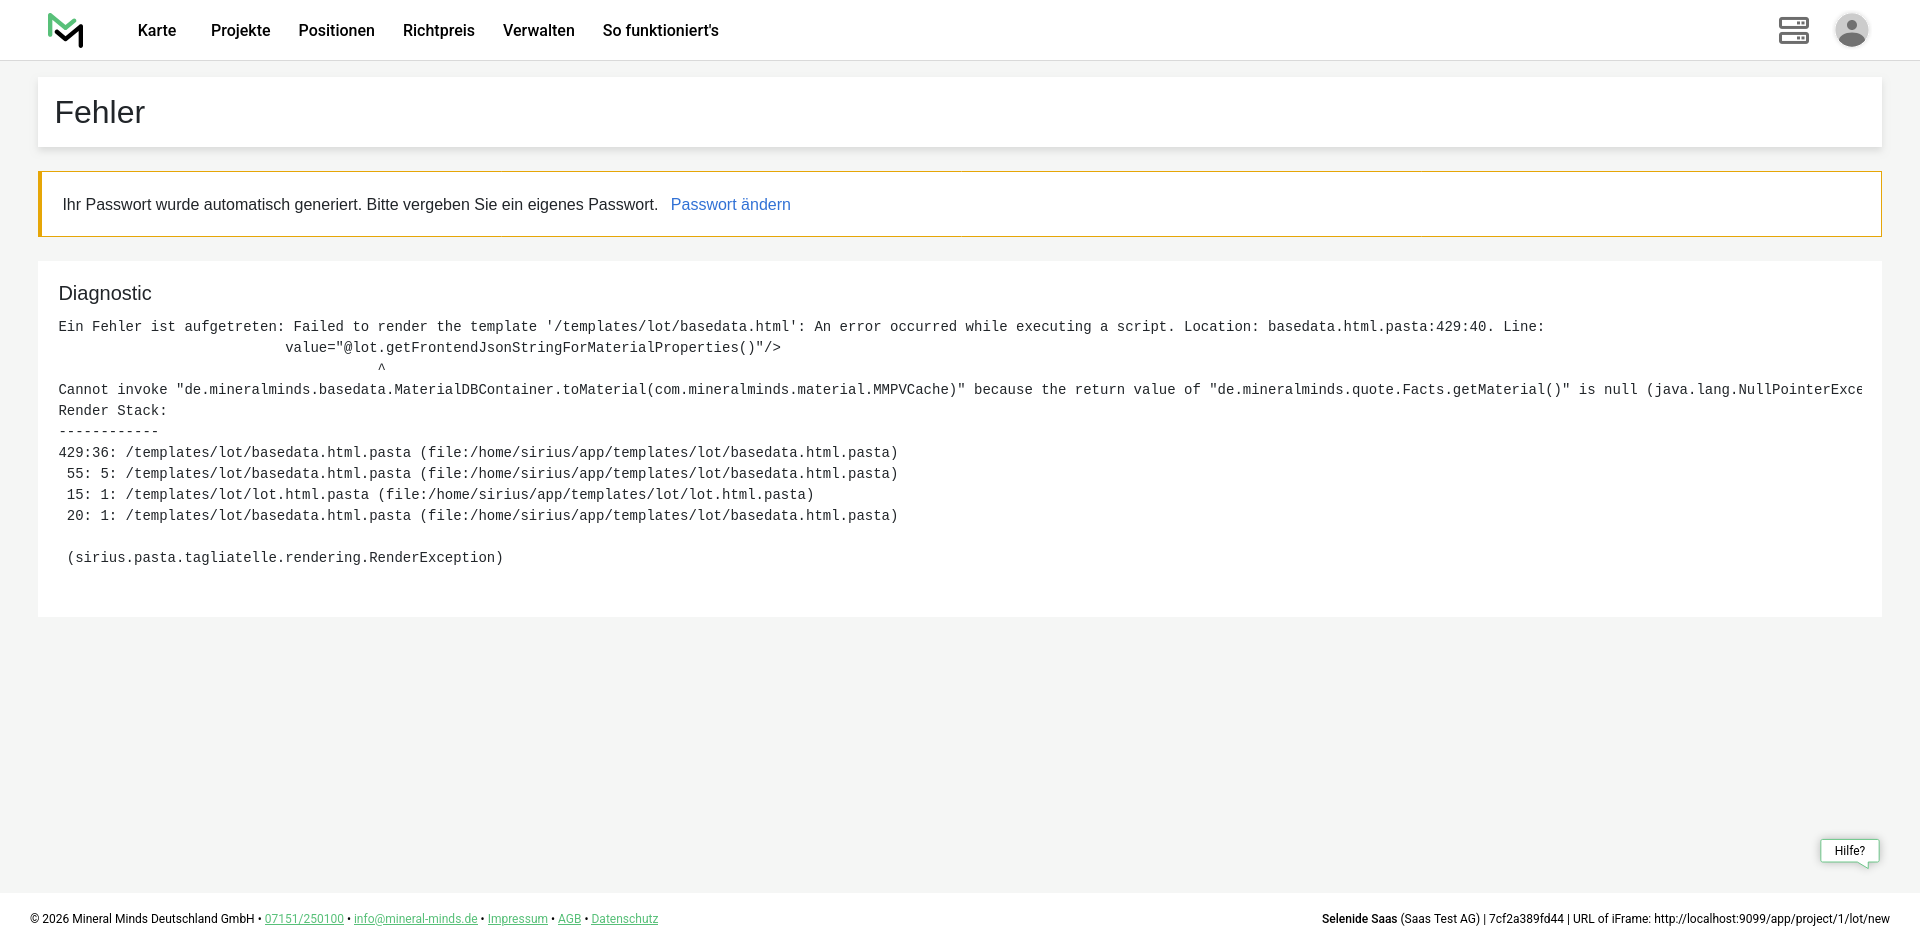The image size is (1920, 943).
Task: Click the Selenide Saas tenant label
Action: (1359, 919)
